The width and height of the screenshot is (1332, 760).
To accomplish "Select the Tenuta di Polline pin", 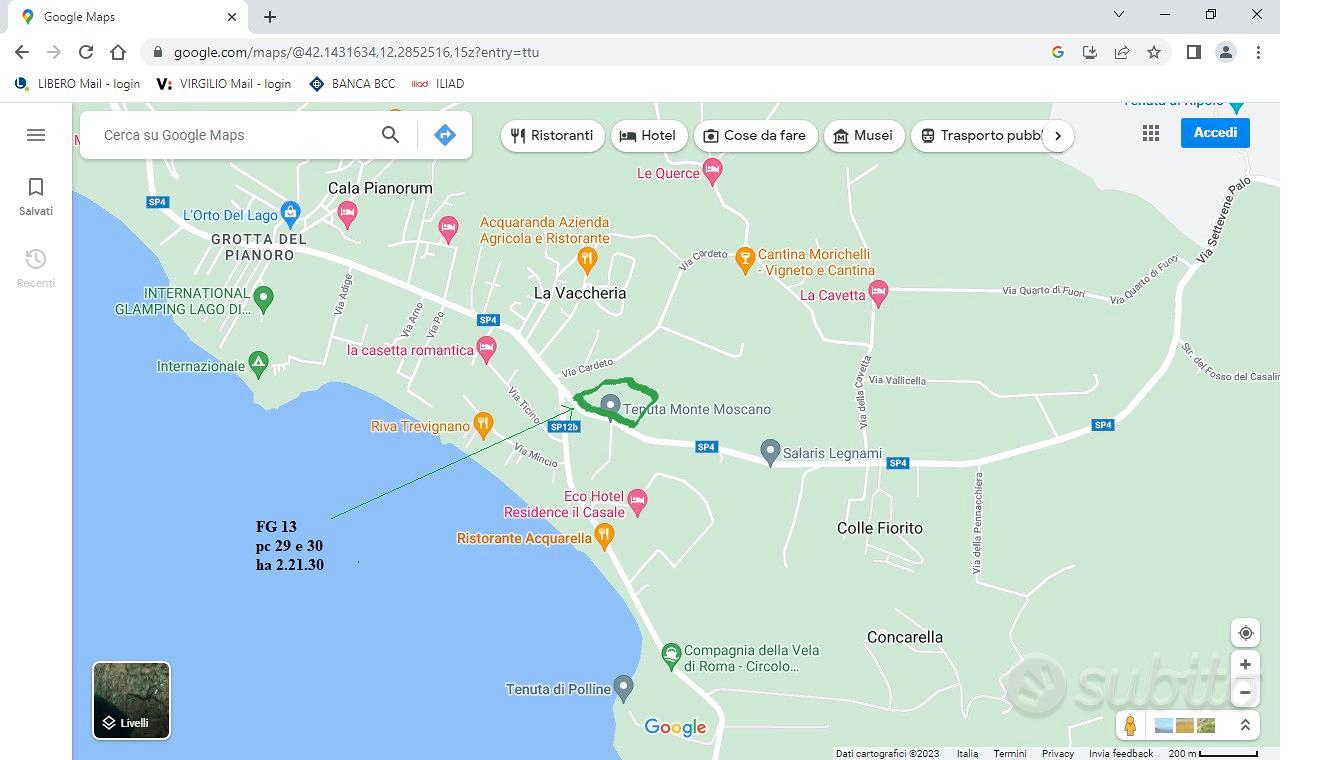I will [x=623, y=688].
